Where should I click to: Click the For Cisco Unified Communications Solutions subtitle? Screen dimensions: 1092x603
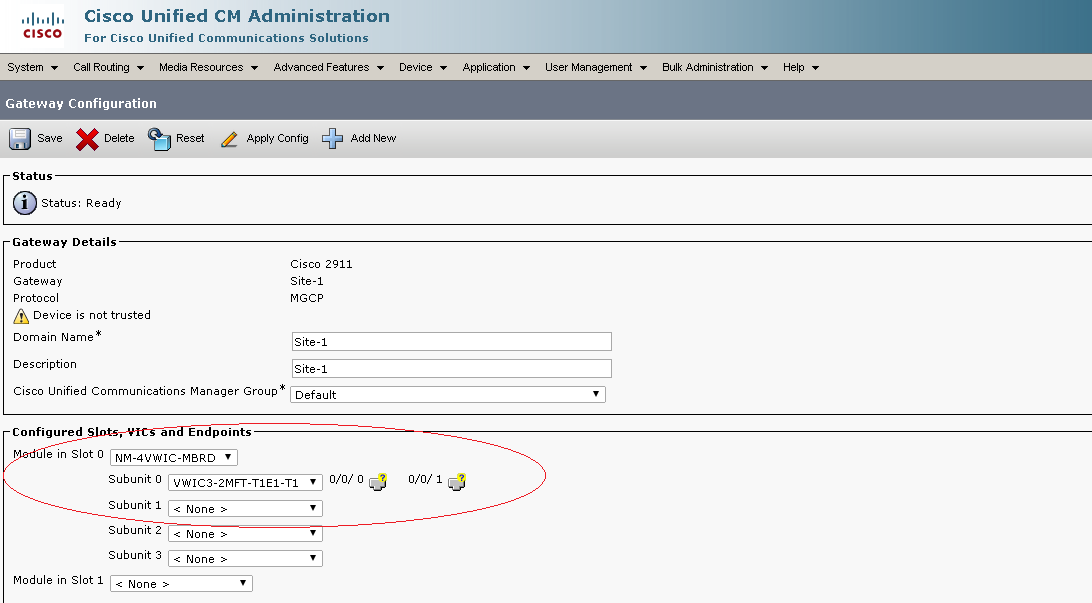coord(226,38)
